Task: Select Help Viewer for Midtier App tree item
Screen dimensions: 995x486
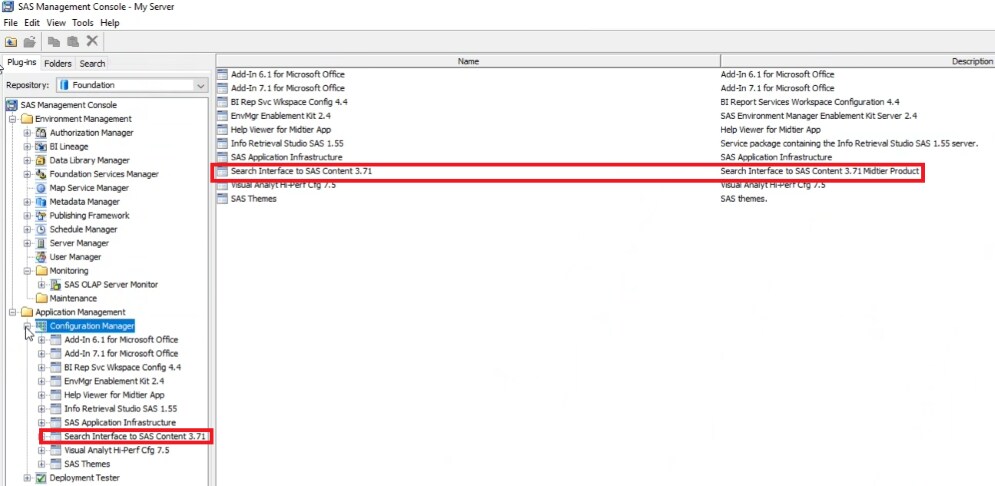Action: 114,395
